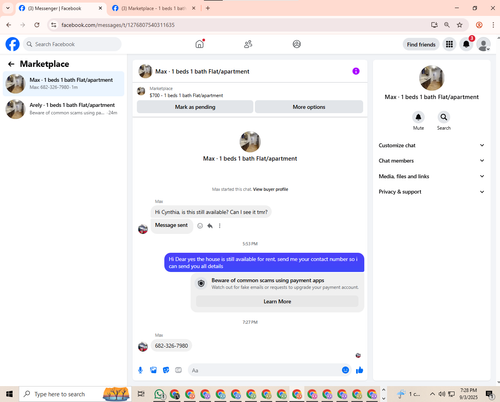Switch to Marketplace - 1 beds tab

coord(154,8)
